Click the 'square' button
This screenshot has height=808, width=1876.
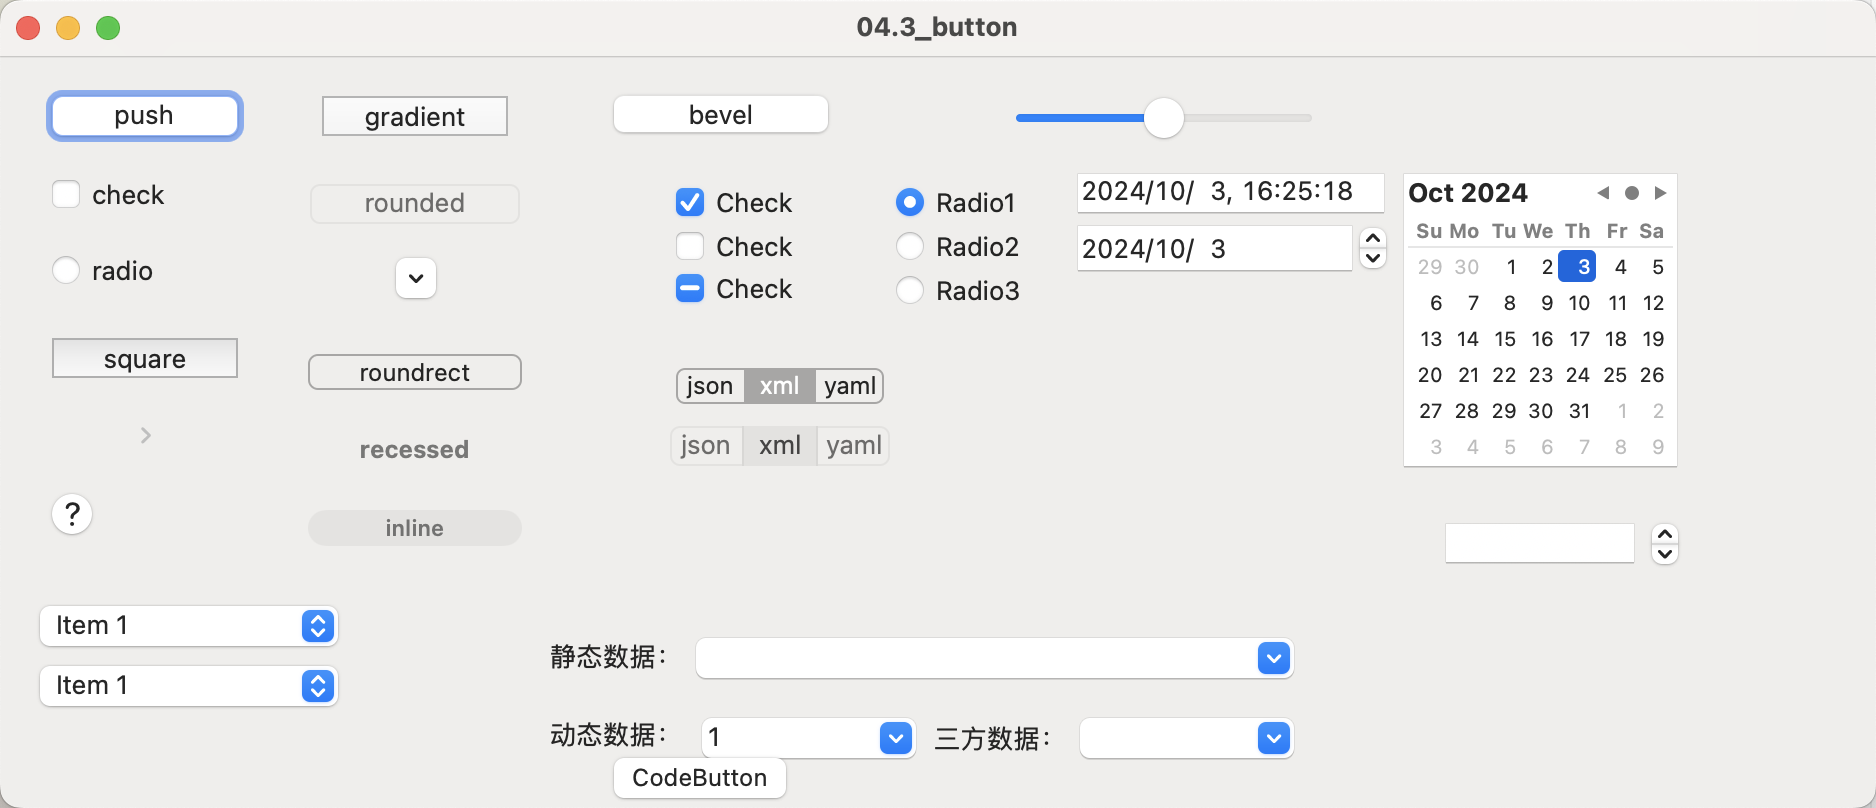click(x=145, y=358)
